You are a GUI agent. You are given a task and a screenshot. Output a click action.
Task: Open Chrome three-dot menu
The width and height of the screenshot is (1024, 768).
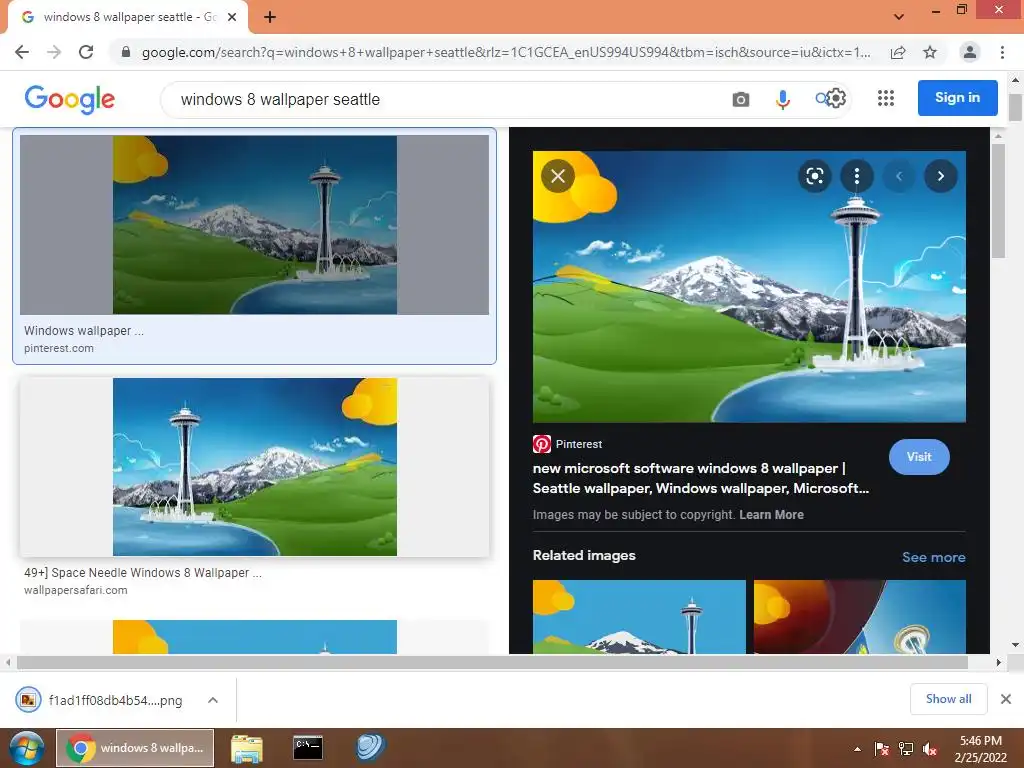point(1002,52)
